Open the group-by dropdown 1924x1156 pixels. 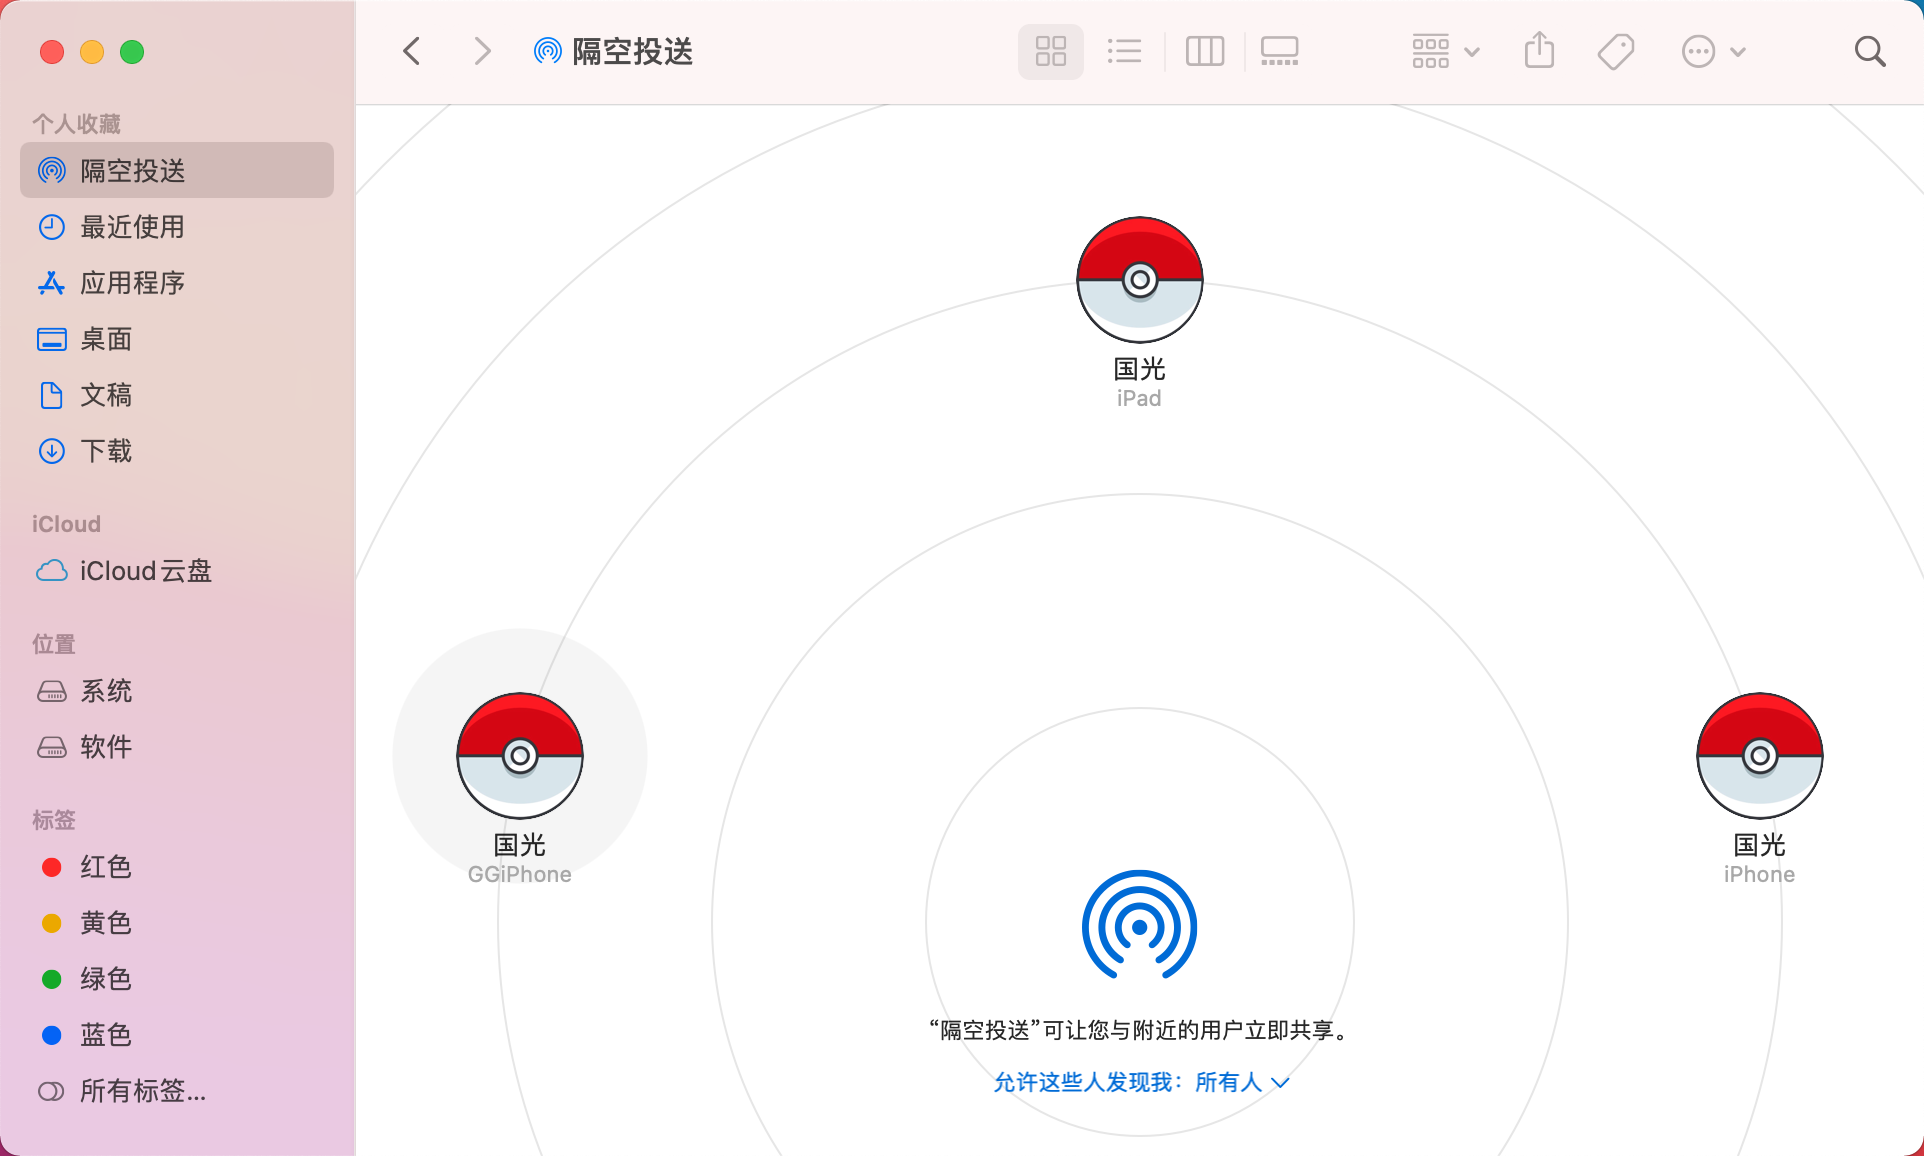[1444, 51]
